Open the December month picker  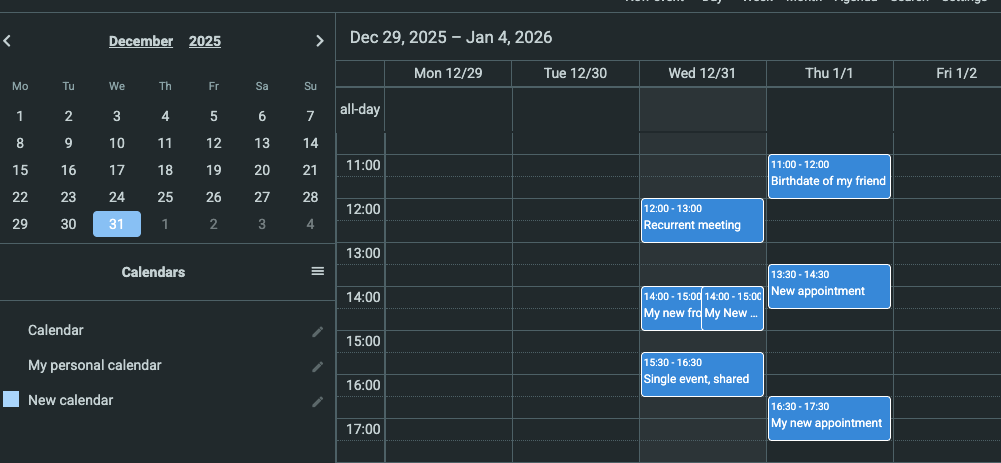(x=141, y=41)
